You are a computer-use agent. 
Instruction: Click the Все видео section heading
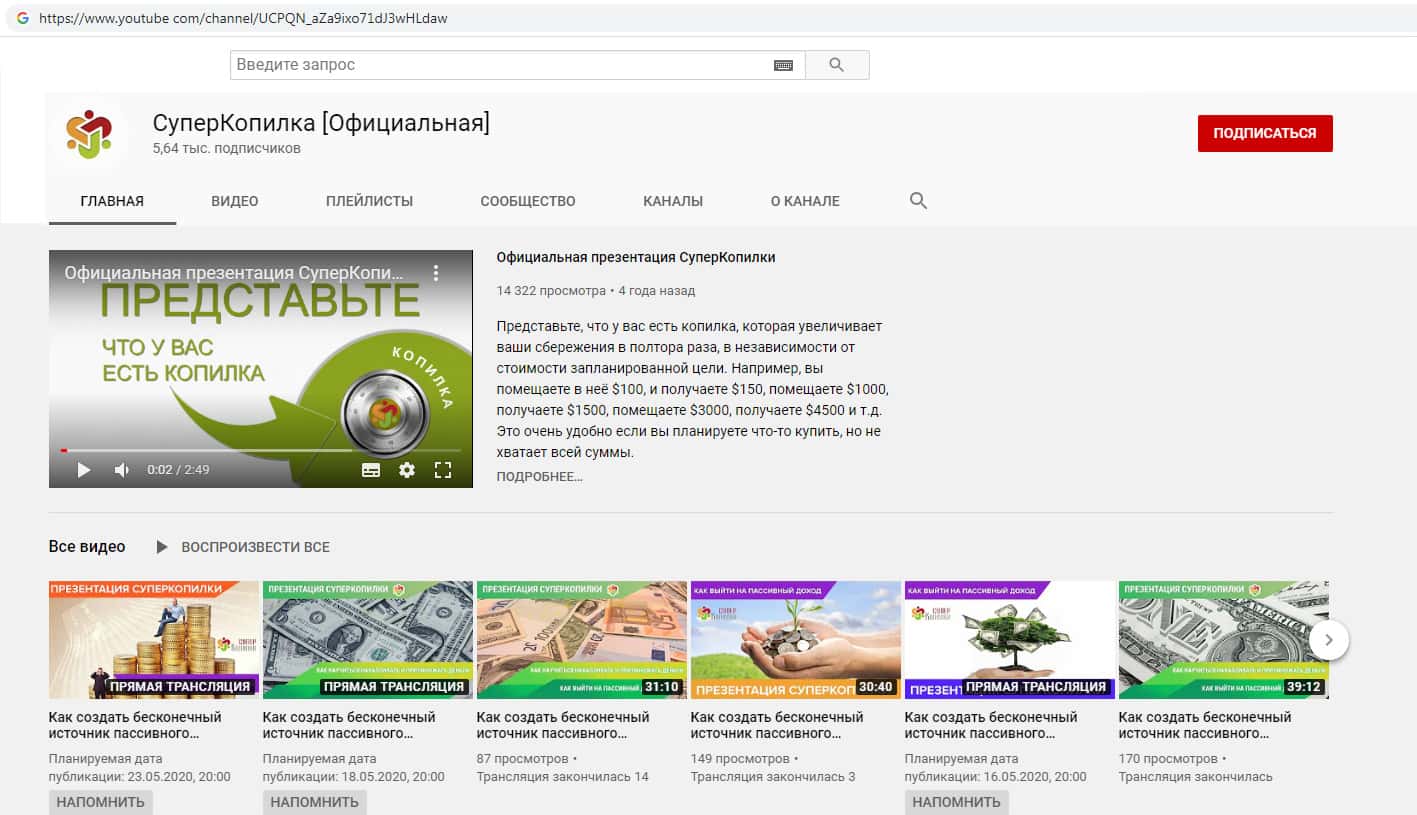87,547
